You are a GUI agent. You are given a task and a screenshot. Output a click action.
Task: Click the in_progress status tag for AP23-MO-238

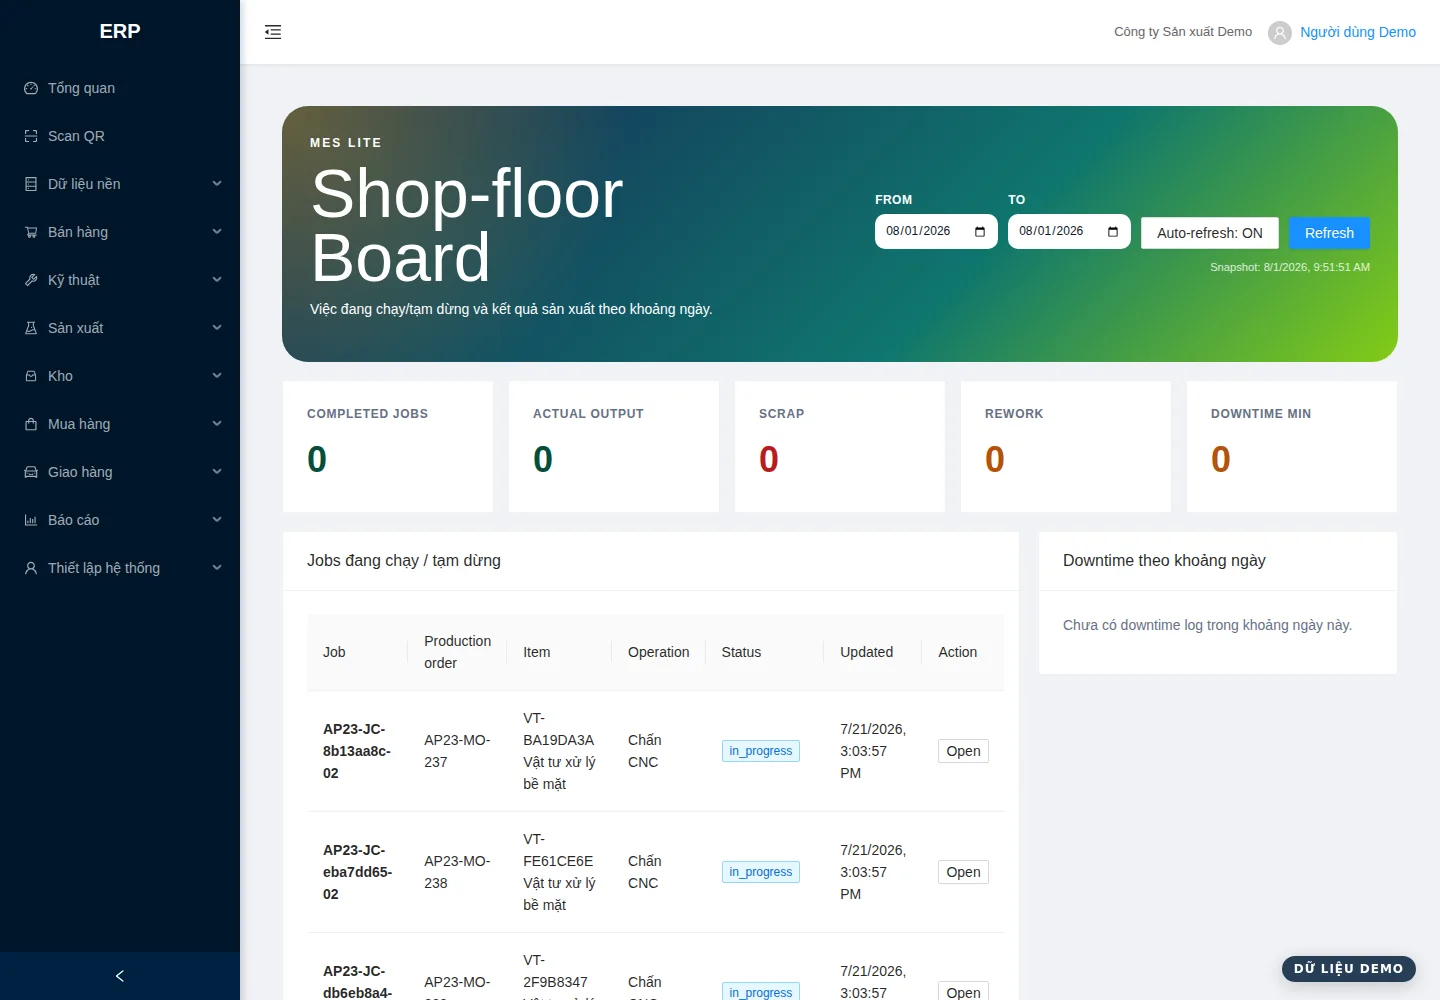[761, 872]
